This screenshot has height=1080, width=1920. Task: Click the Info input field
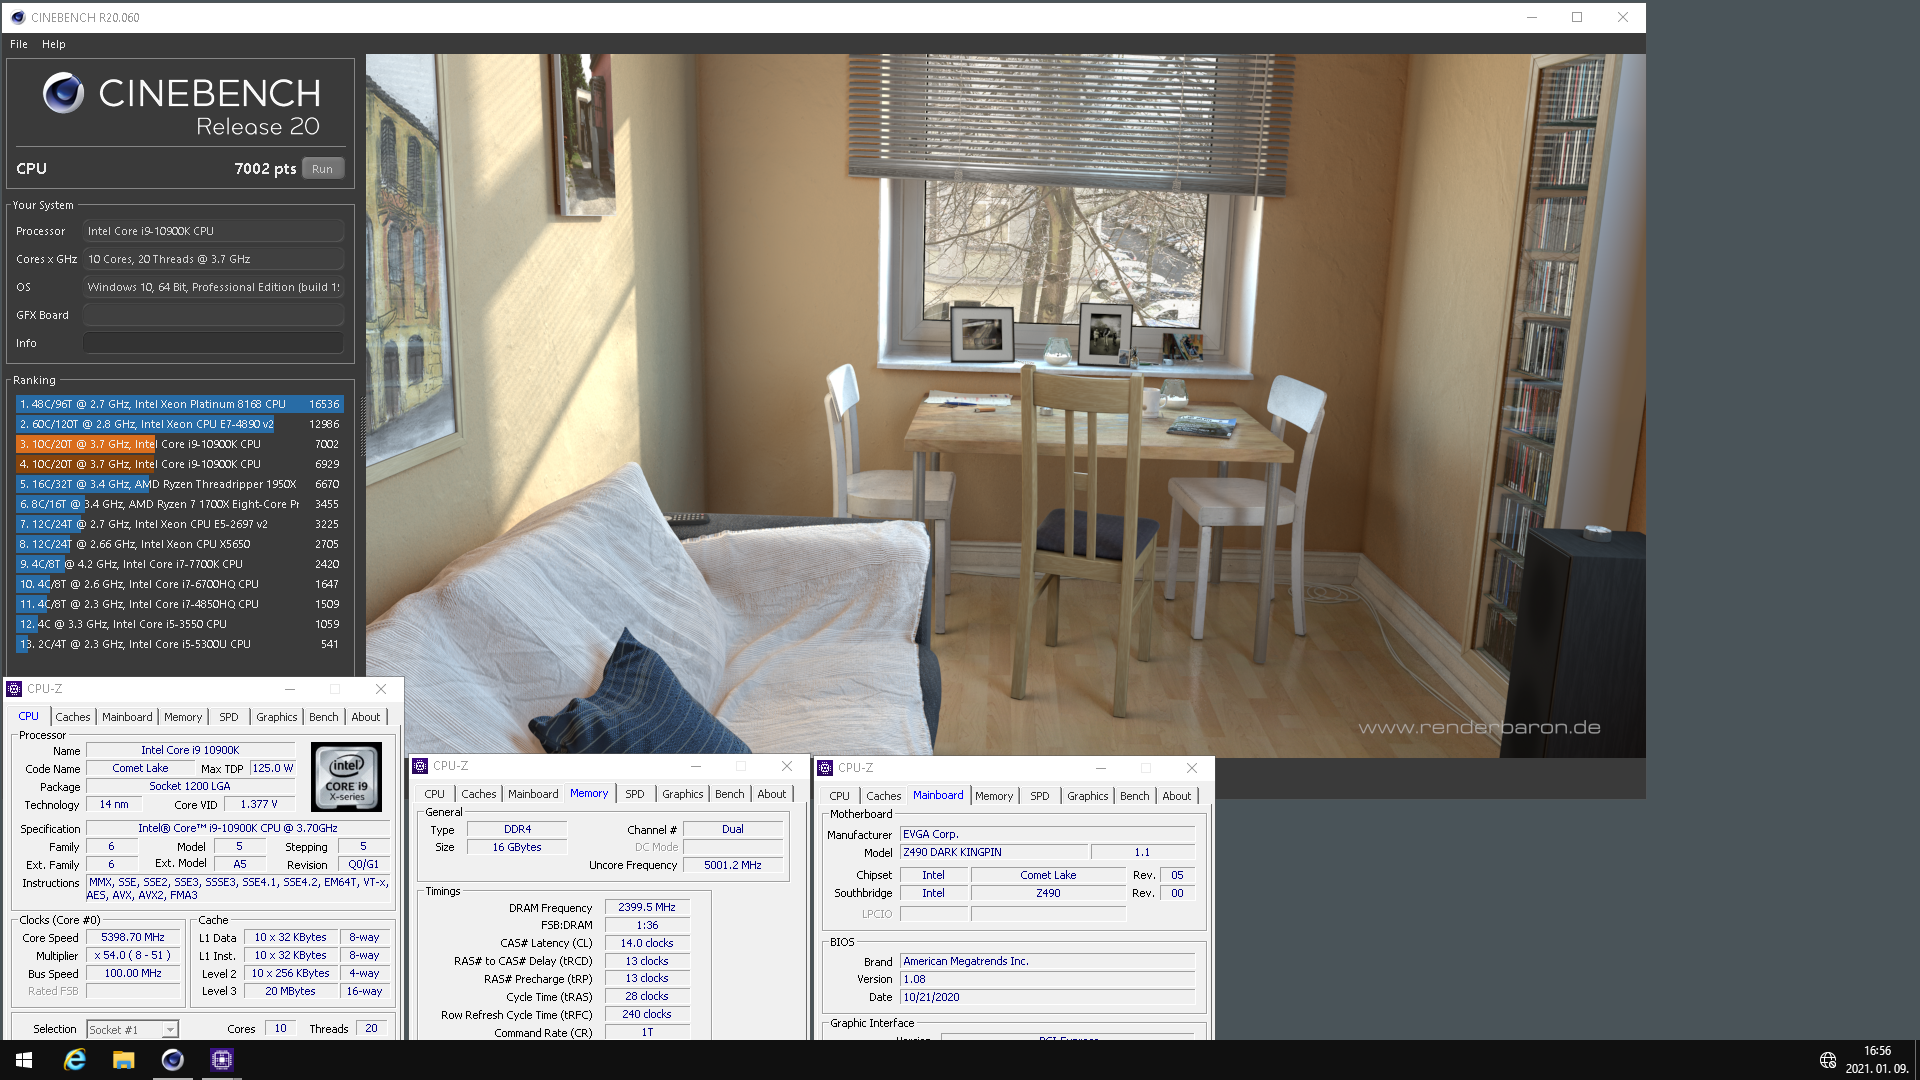[213, 343]
